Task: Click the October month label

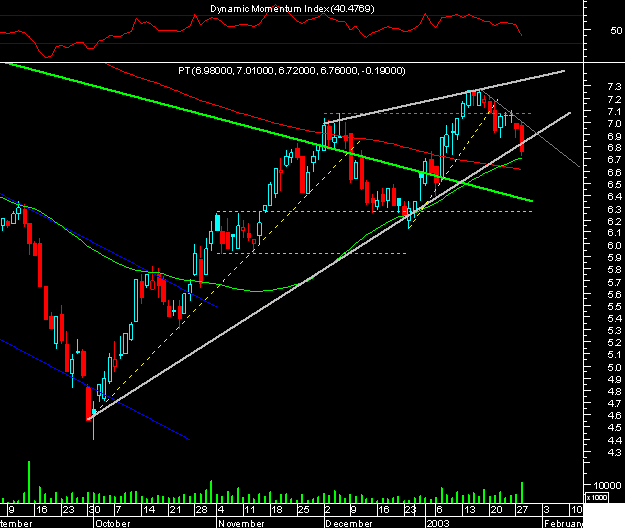Action: pyautogui.click(x=113, y=523)
